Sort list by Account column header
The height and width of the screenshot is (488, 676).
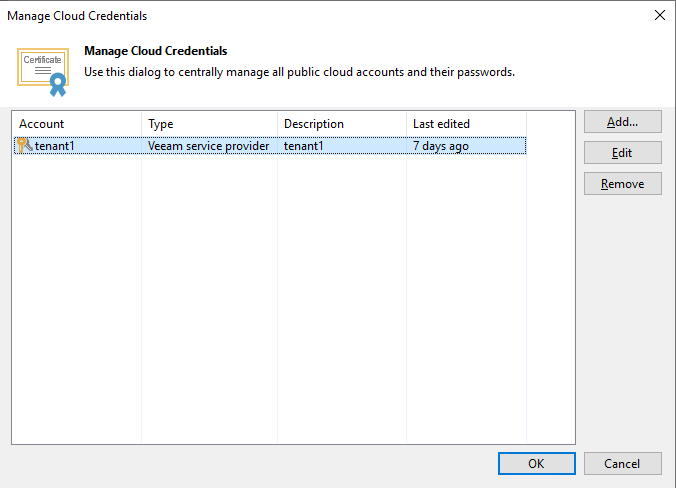coord(77,124)
